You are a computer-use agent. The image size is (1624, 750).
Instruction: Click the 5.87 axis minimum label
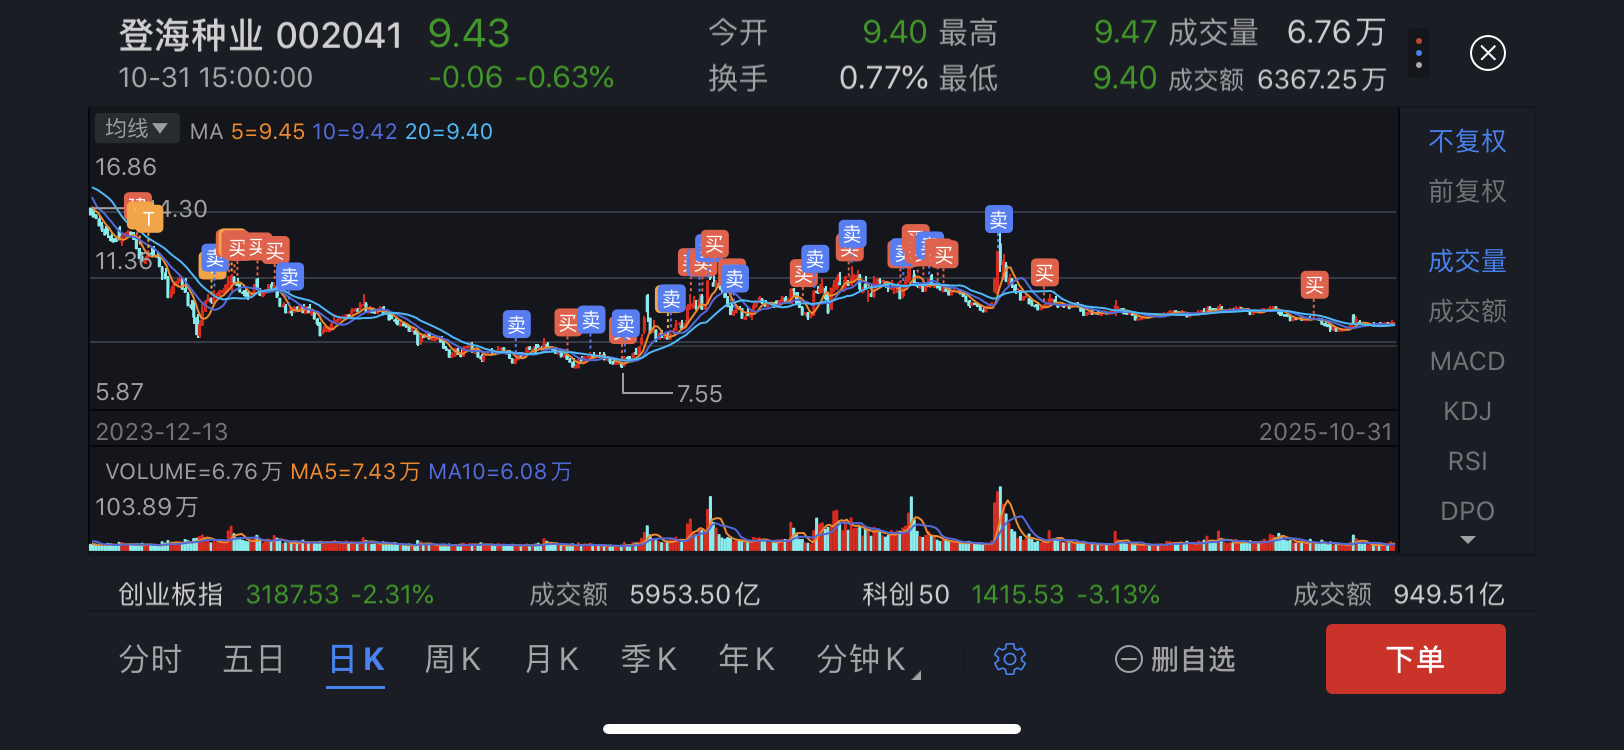(119, 392)
